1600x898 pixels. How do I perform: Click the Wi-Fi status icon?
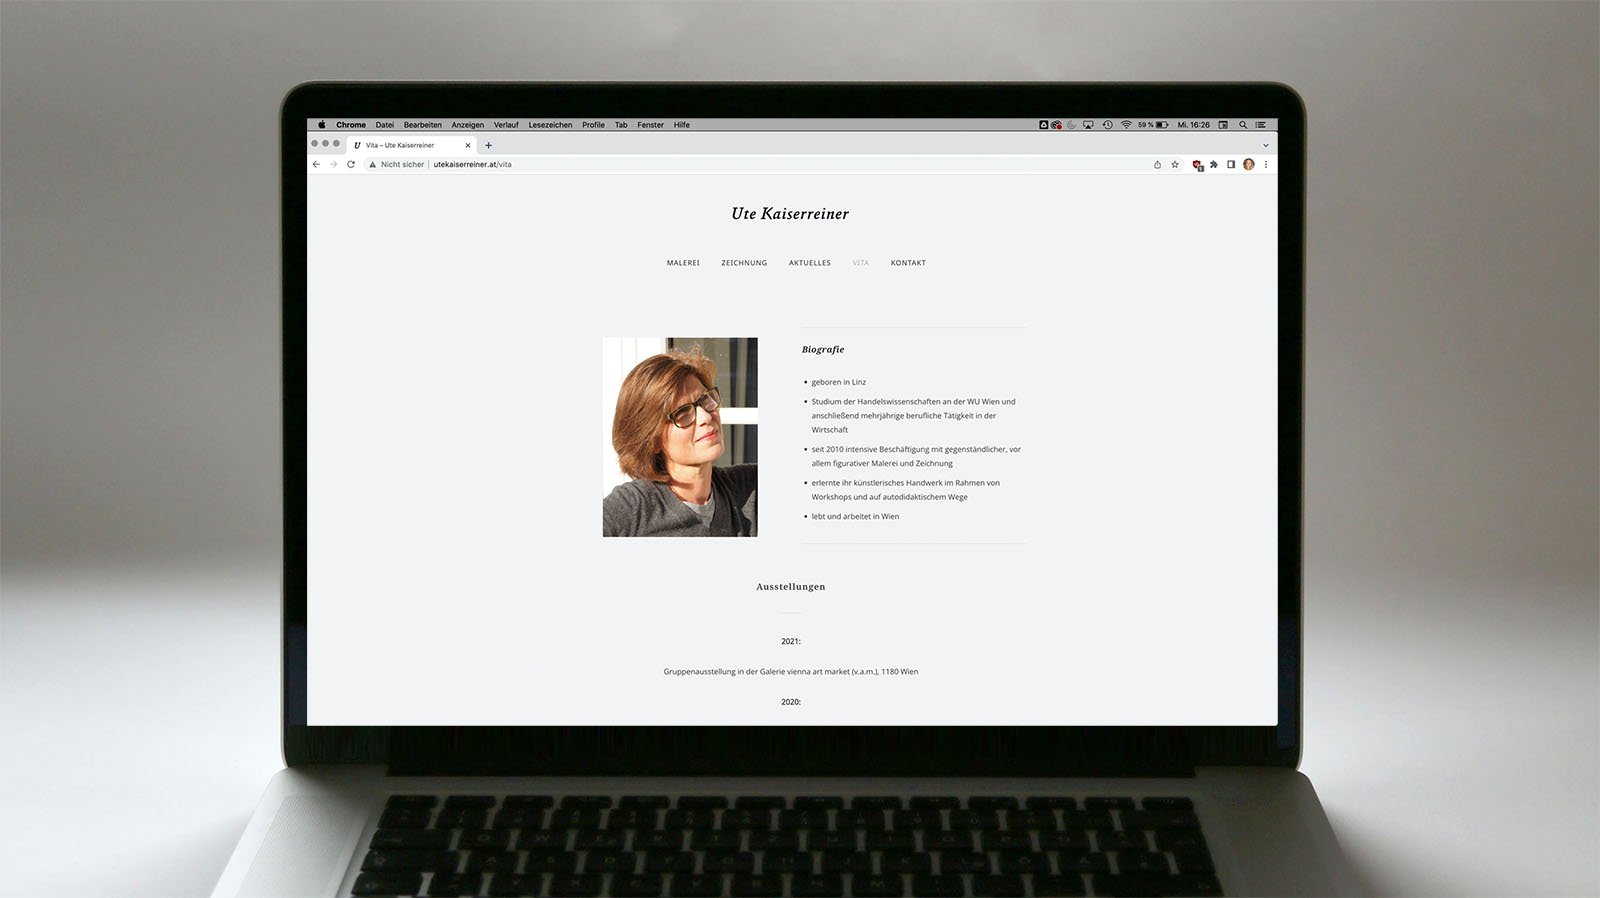point(1126,125)
